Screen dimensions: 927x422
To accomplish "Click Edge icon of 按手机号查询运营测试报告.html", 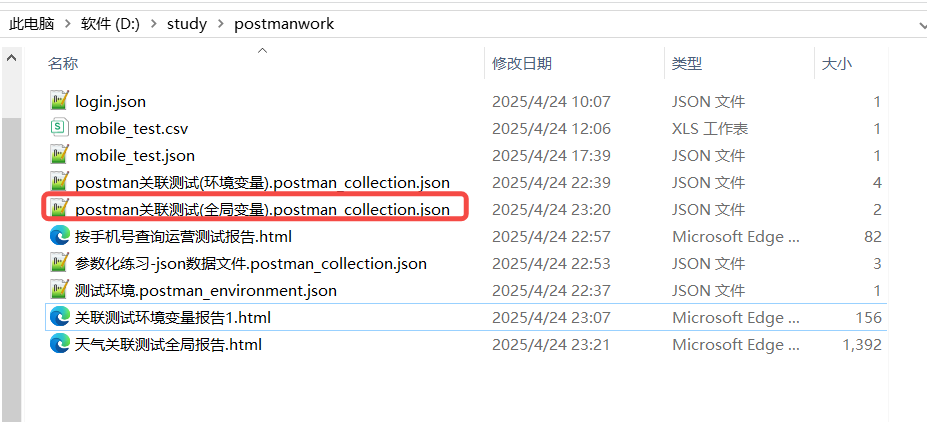I will [x=59, y=236].
